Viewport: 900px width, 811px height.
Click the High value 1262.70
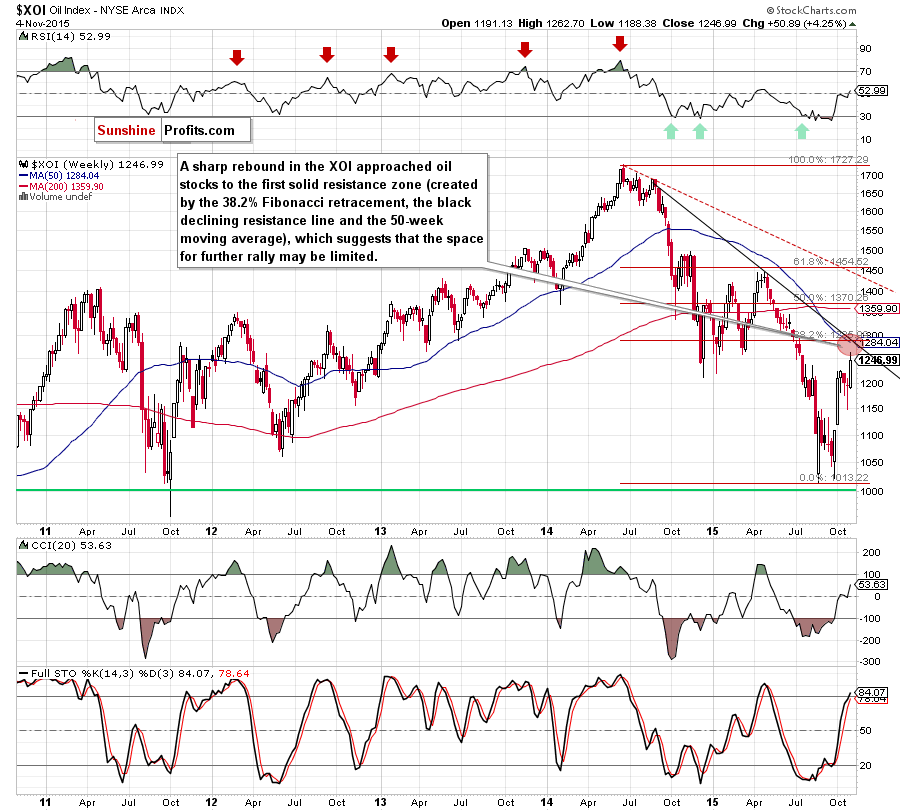click(565, 24)
